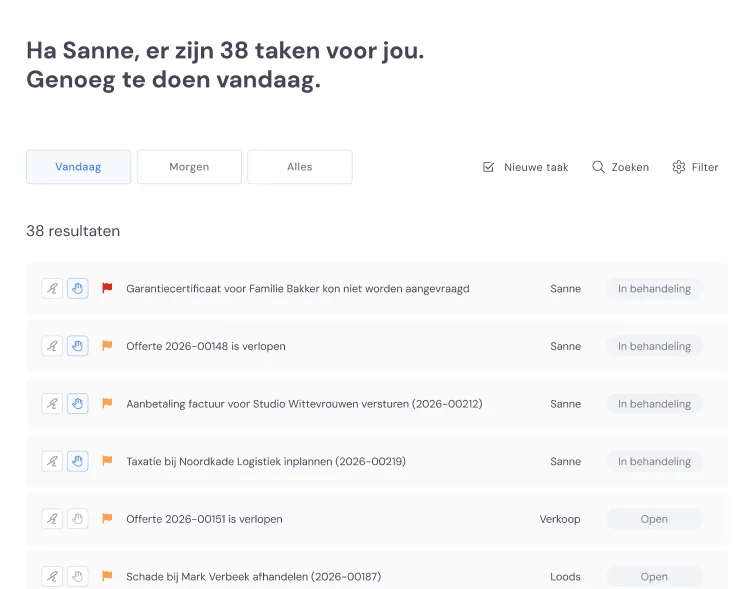Click Open status of Mark Verbeek row

[x=654, y=577]
